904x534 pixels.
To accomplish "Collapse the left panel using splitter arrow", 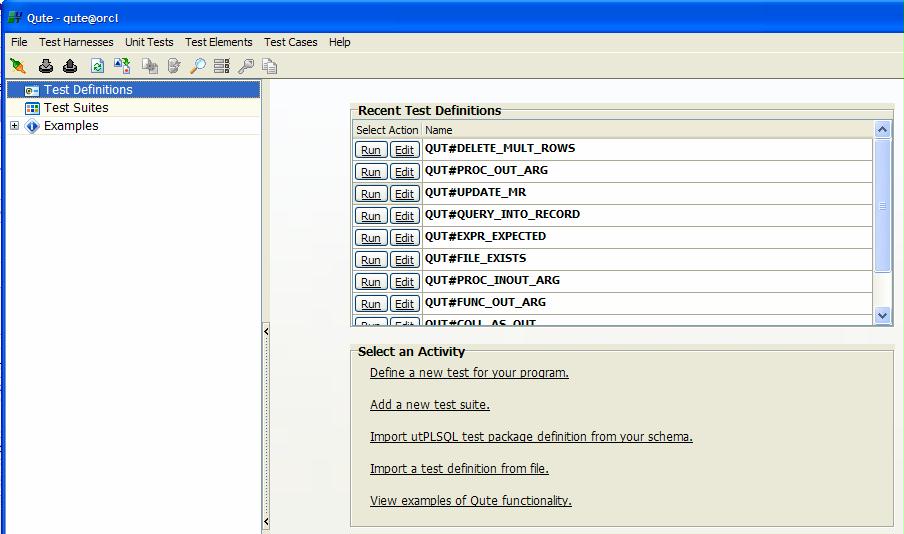I will point(266,330).
